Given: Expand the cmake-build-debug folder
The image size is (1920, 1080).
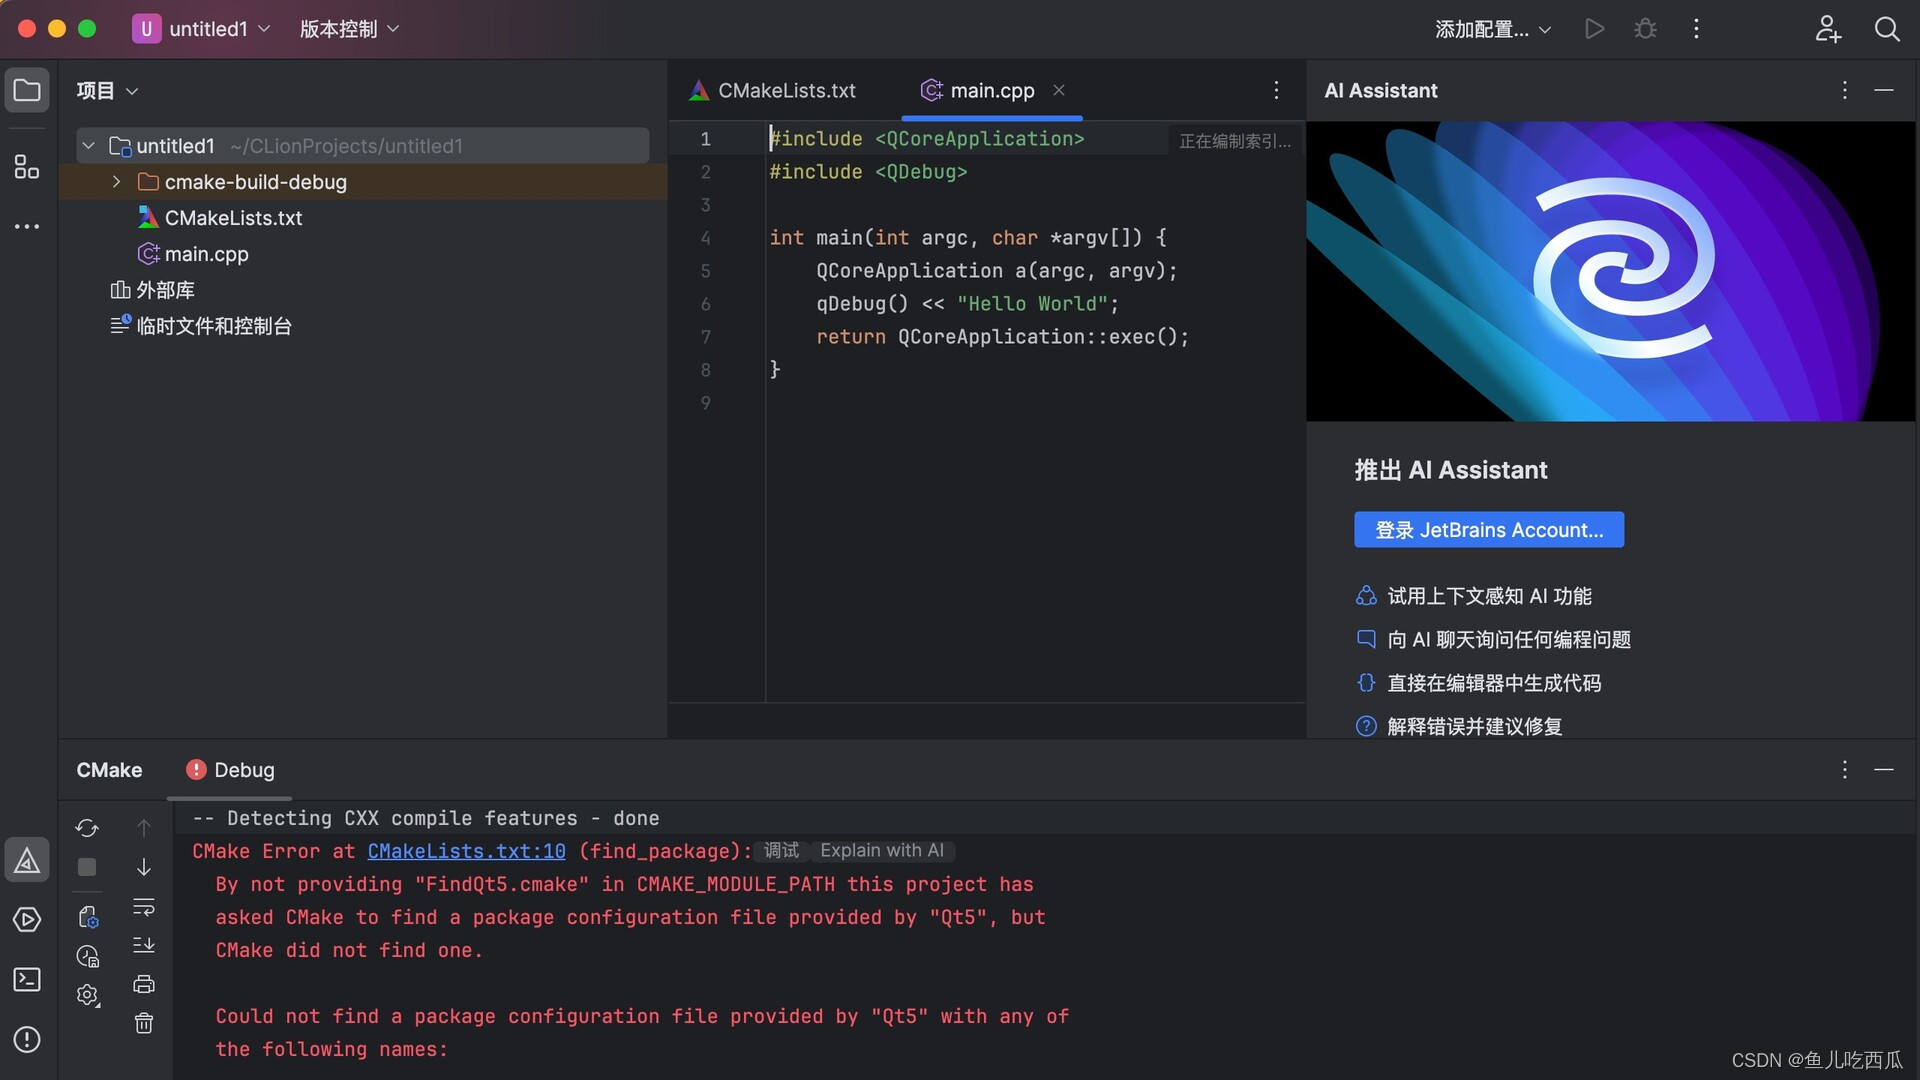Looking at the screenshot, I should [x=116, y=182].
